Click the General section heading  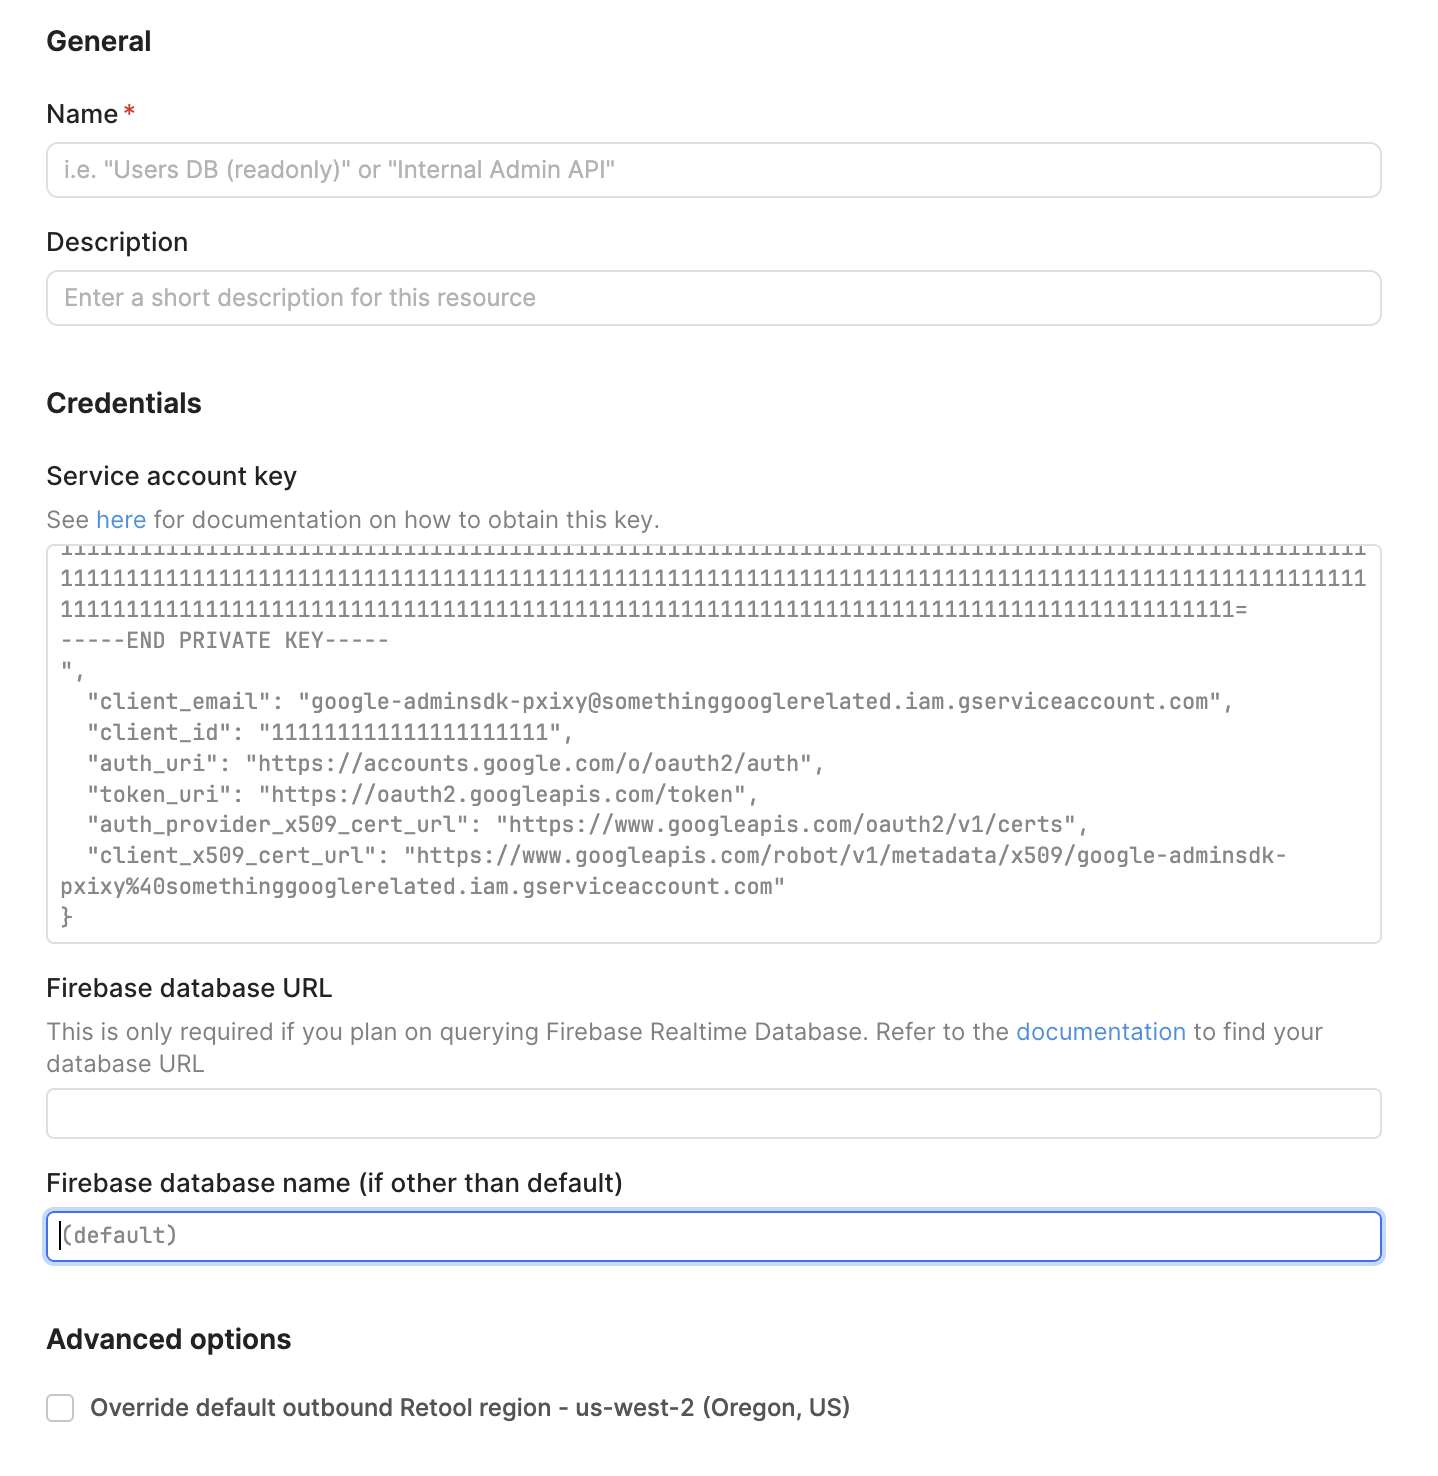tap(99, 41)
